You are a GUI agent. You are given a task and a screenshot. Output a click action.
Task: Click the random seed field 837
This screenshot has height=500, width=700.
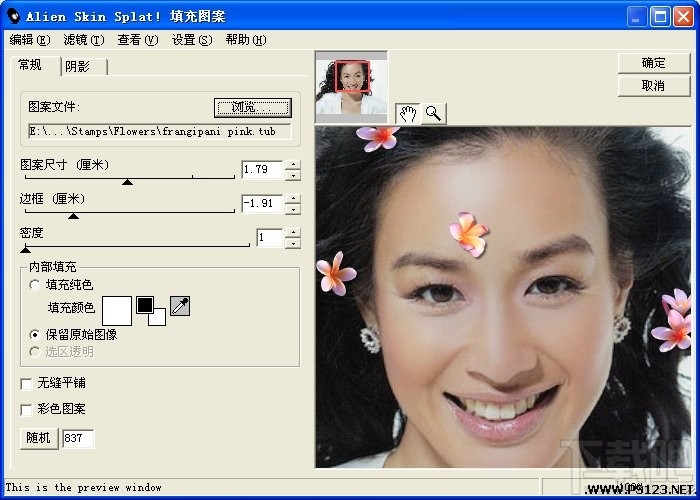78,438
